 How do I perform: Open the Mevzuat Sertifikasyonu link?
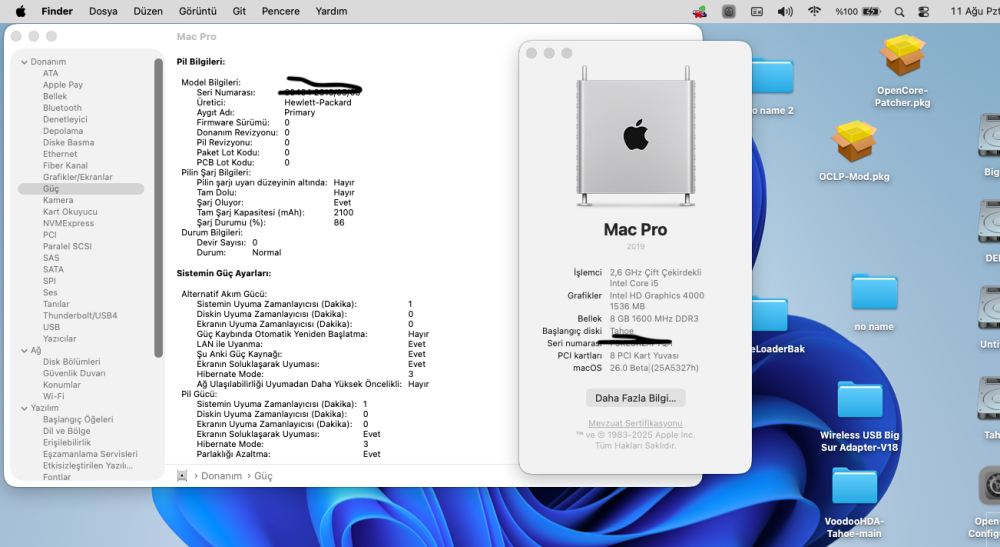(635, 423)
